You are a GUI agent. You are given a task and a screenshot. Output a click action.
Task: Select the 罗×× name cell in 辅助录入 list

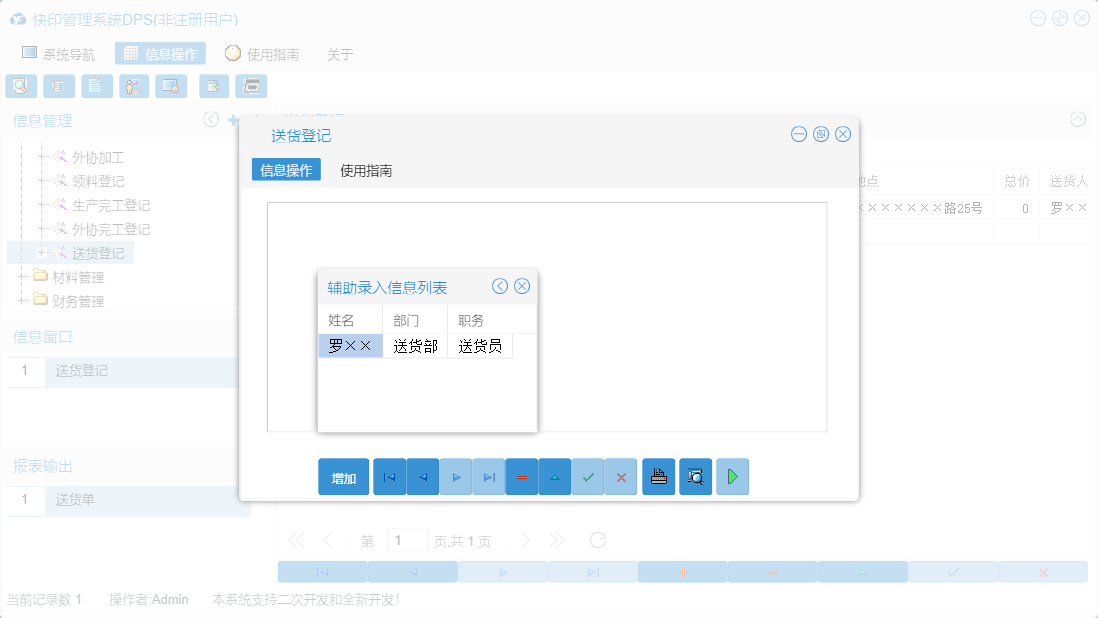coord(350,346)
